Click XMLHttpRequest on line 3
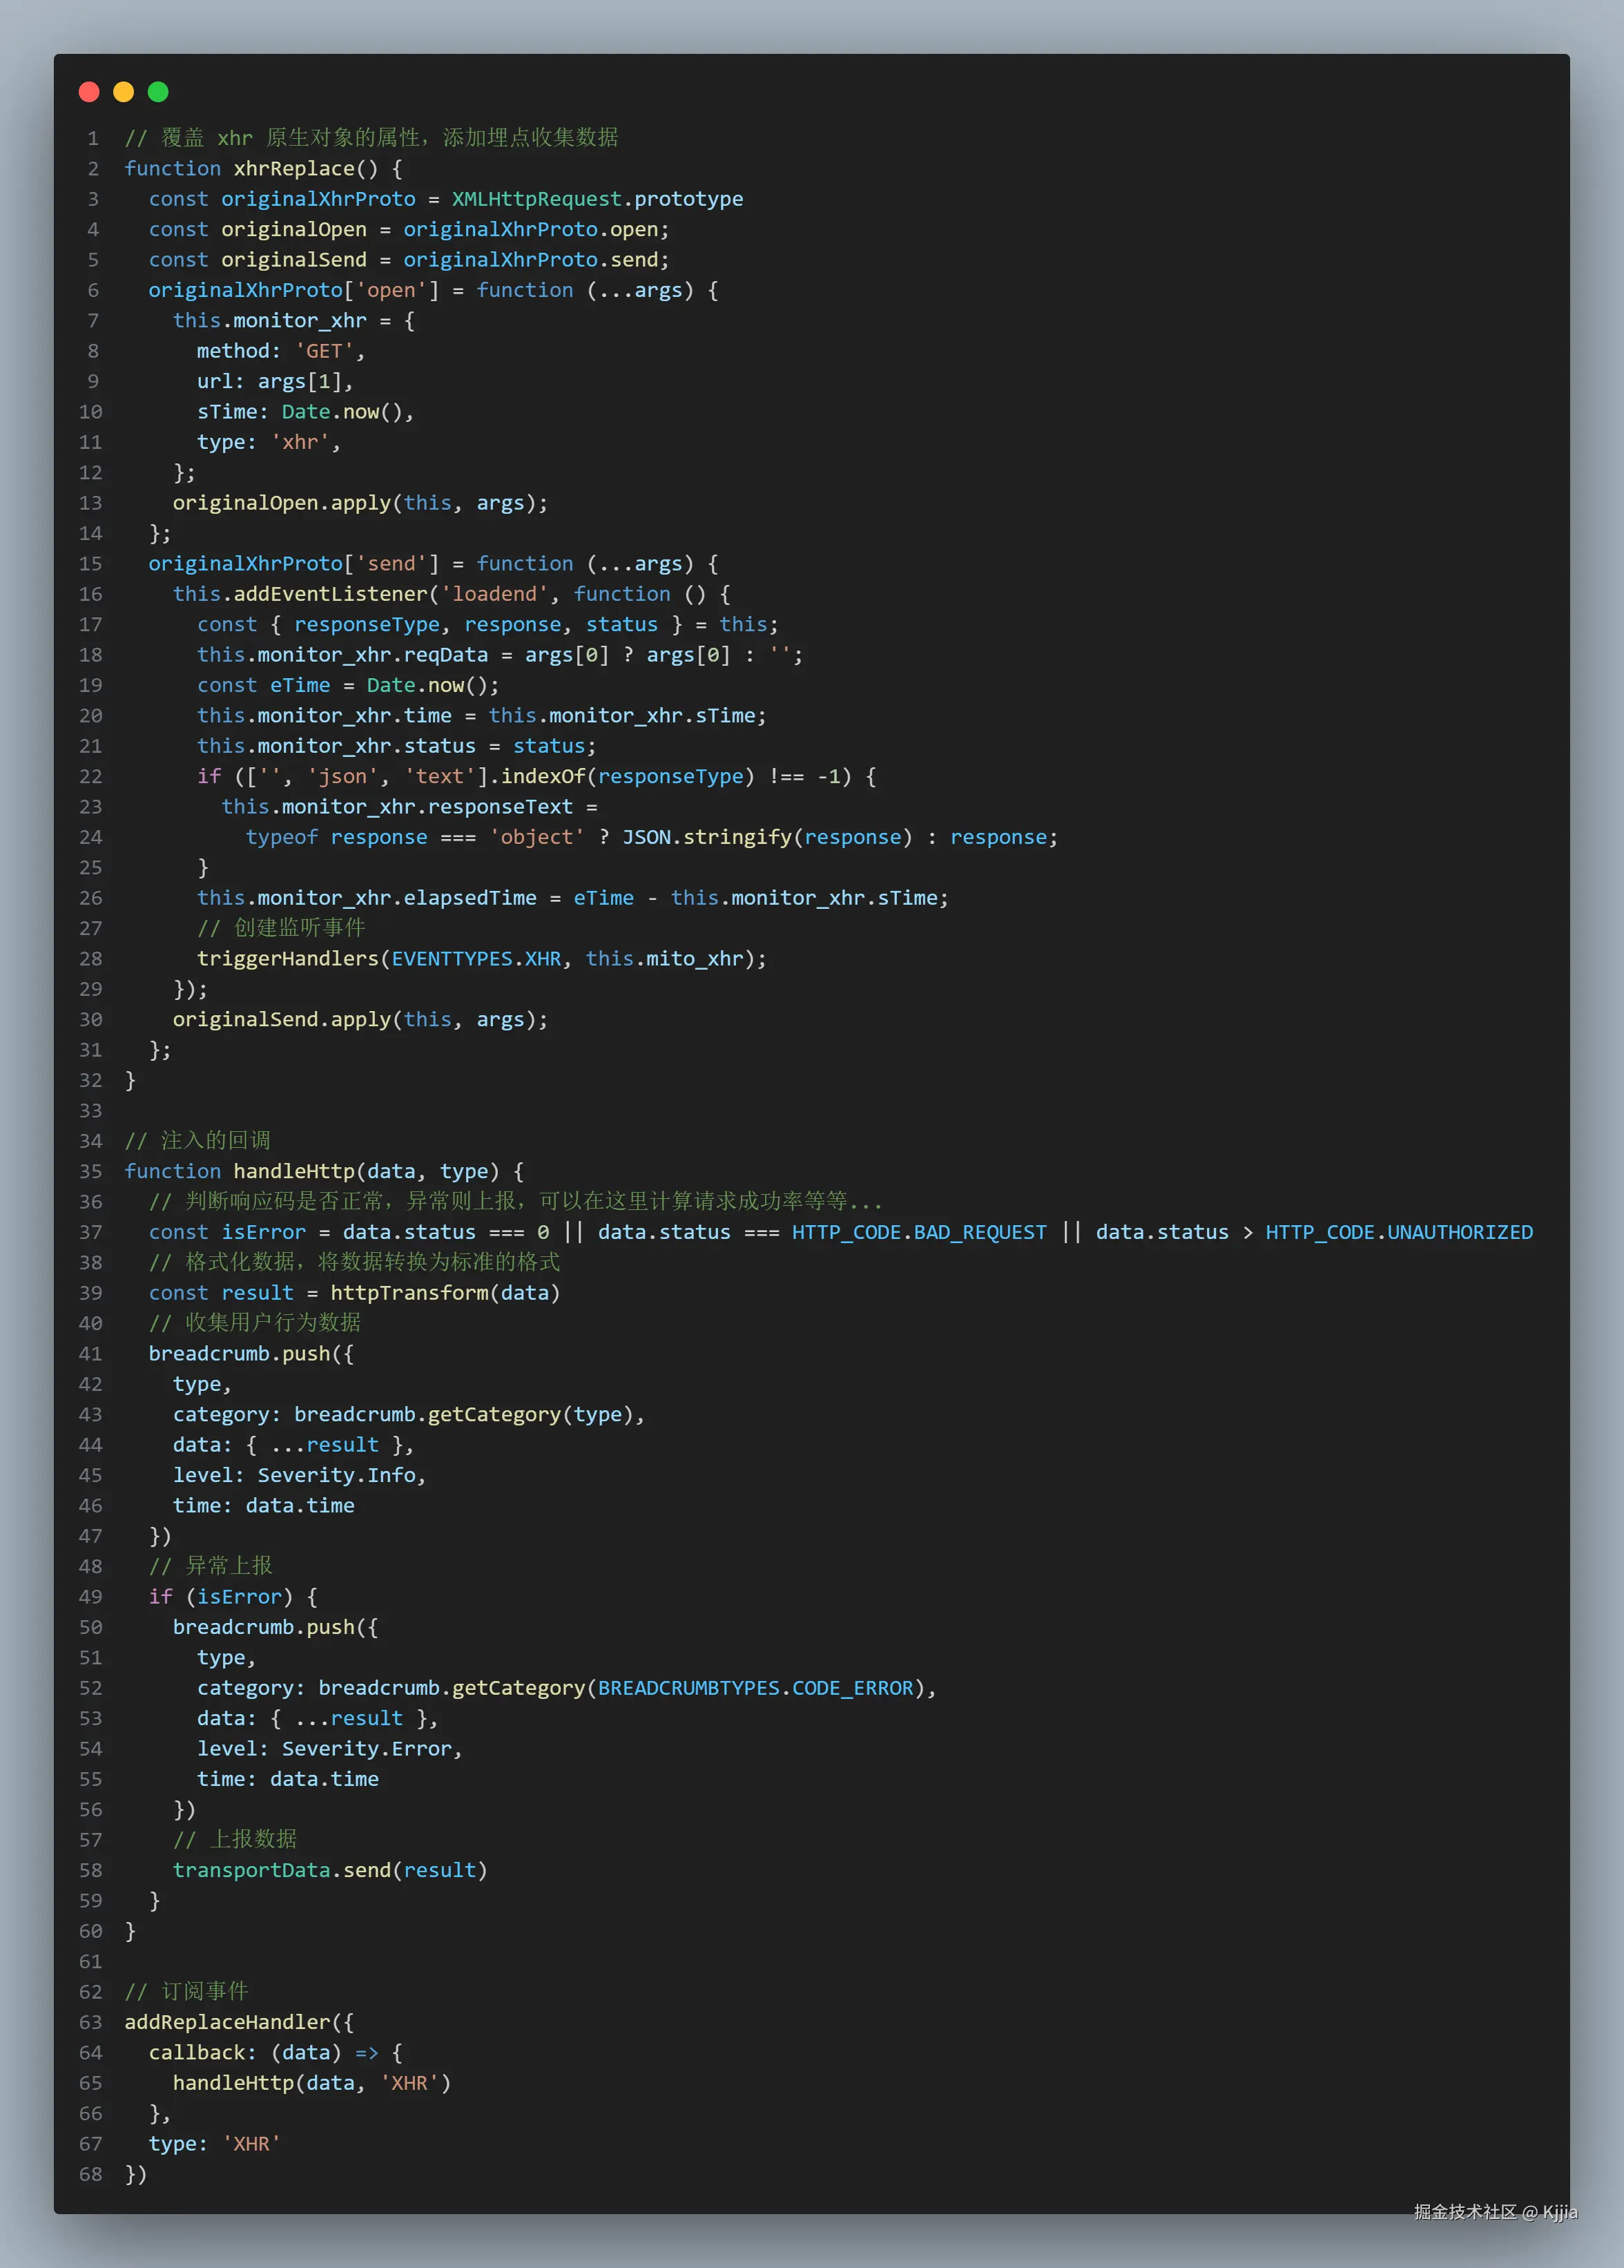The image size is (1624, 2268). 536,199
